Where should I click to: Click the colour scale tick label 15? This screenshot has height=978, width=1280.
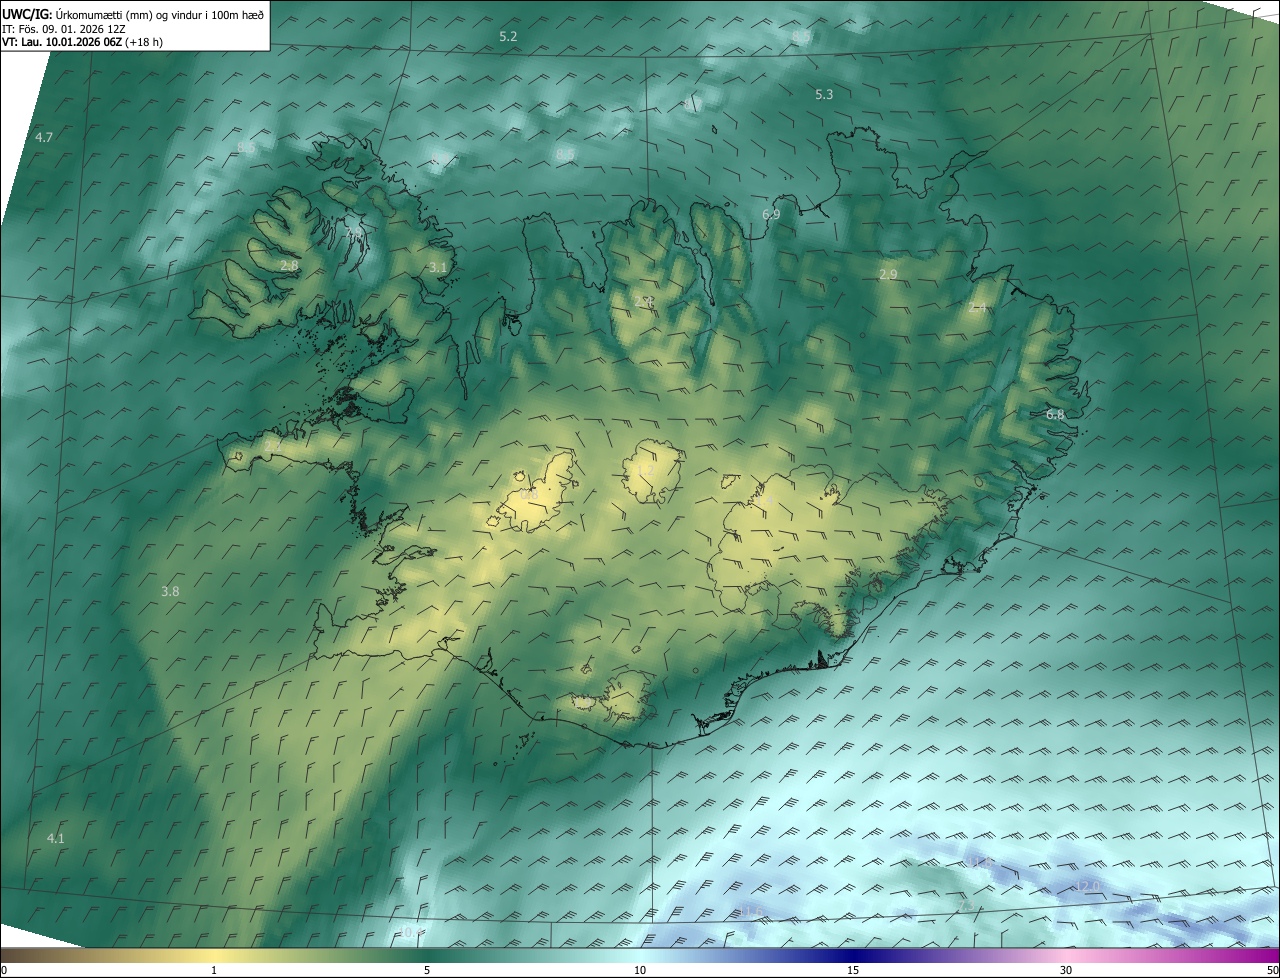853,970
